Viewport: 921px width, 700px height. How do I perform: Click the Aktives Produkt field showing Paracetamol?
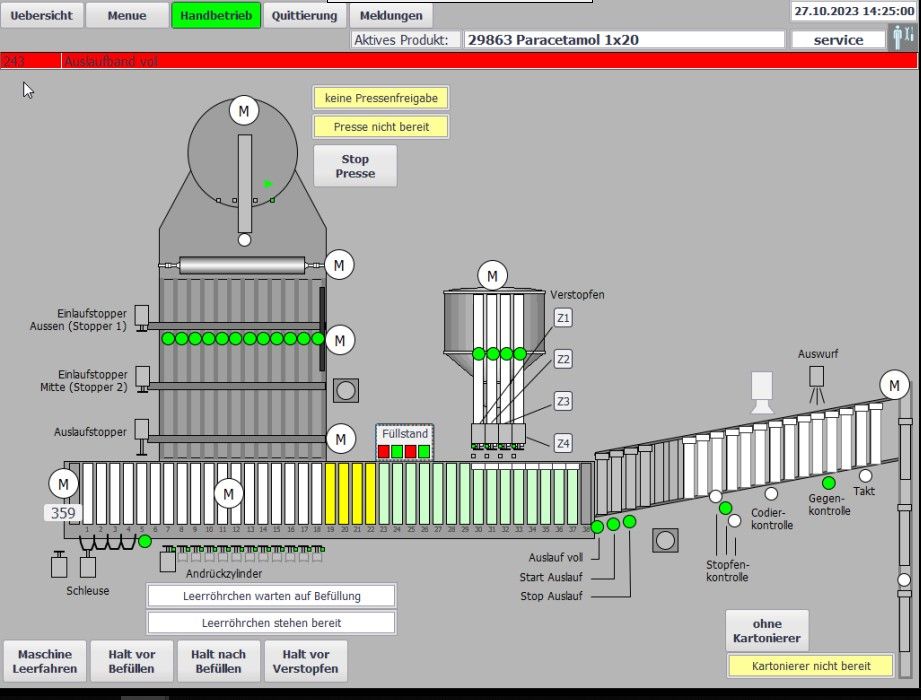(624, 40)
